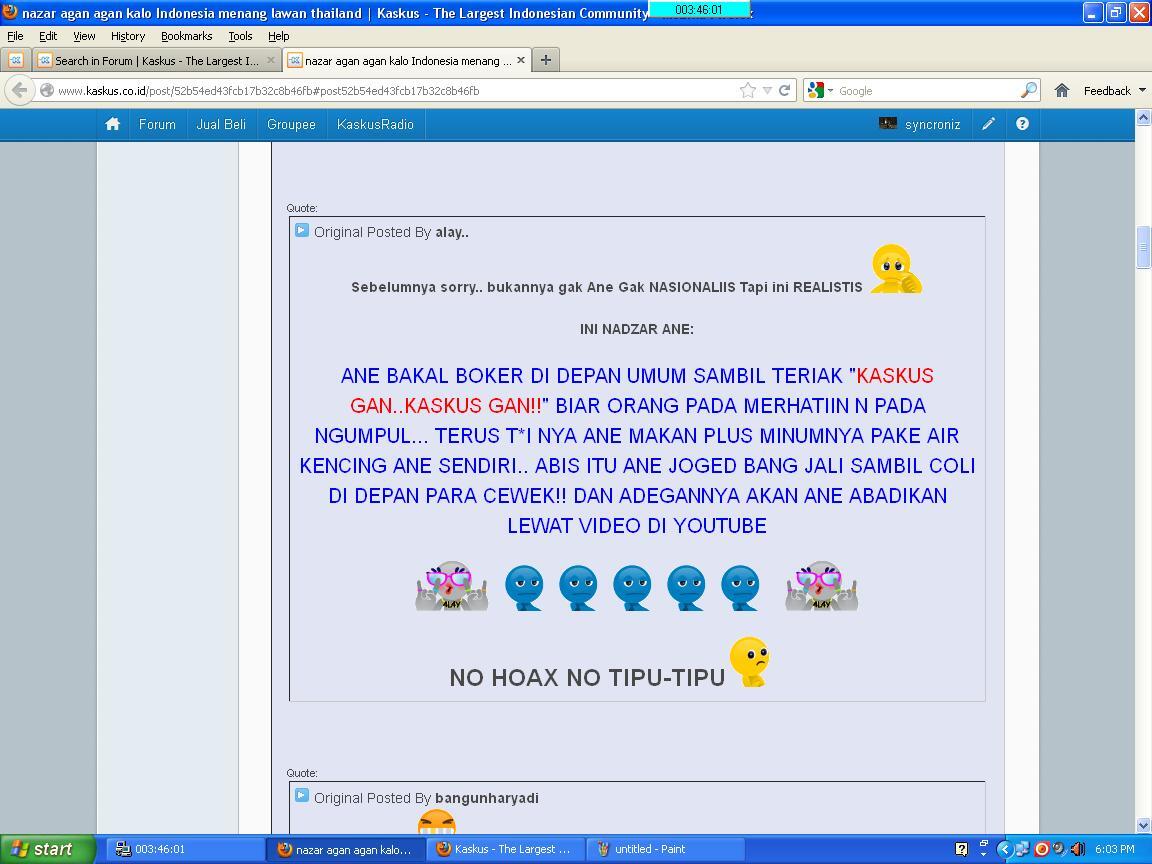Viewport: 1152px width, 864px height.
Task: Switch to 'Search in Forum | Kaskus' tab
Action: click(156, 60)
